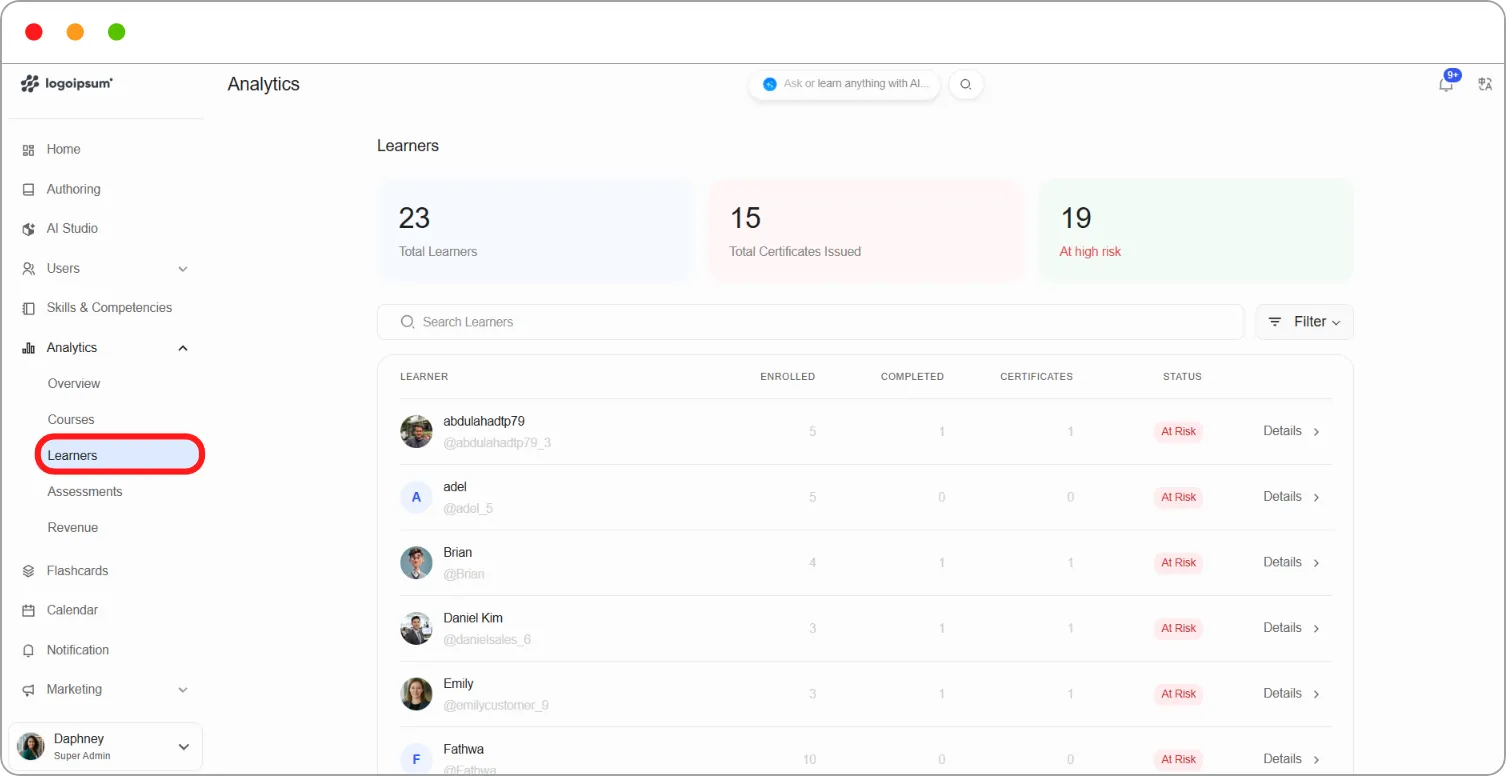Open Assessments under Analytics
Image resolution: width=1506 pixels, height=776 pixels.
[x=85, y=492]
